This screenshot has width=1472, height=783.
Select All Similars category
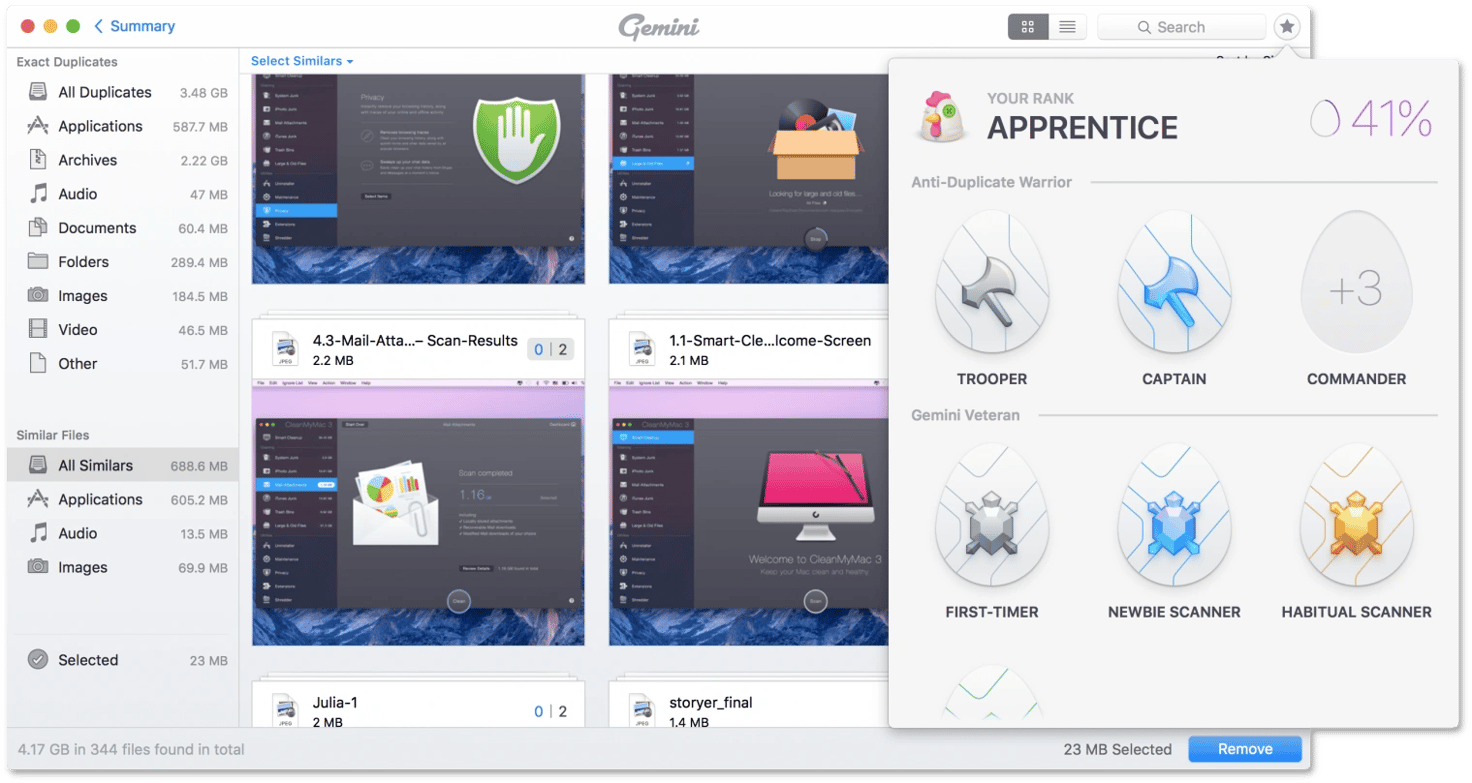(122, 465)
